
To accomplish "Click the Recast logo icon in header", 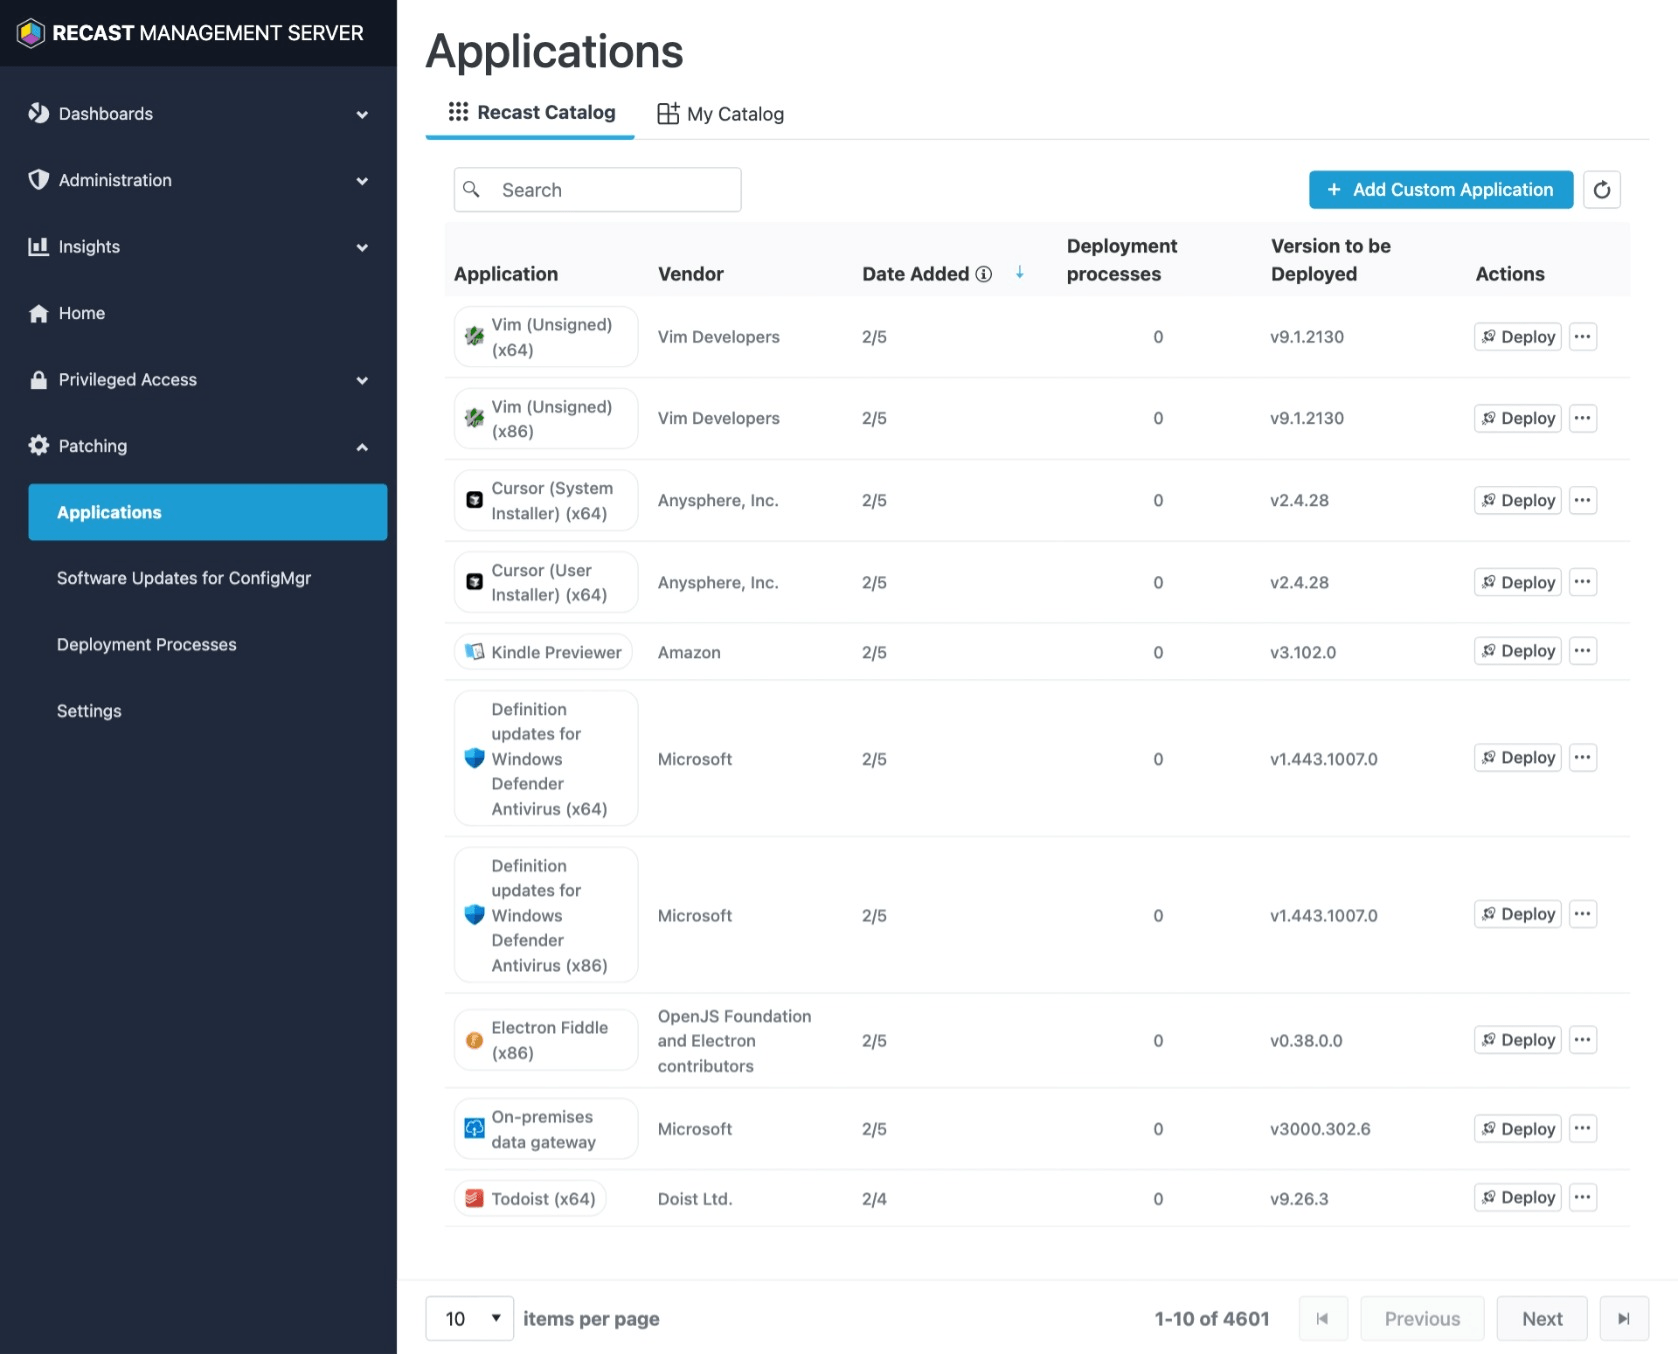I will pos(31,33).
